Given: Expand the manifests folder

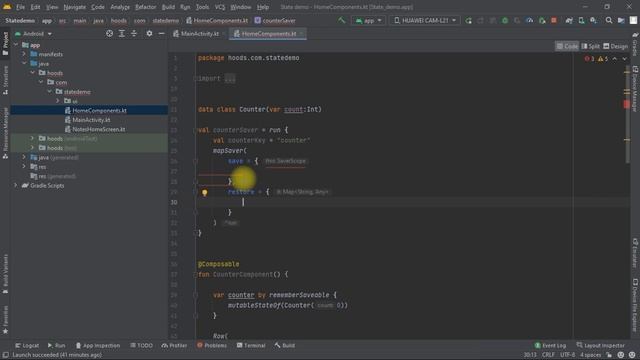Looking at the screenshot, I should 24,54.
